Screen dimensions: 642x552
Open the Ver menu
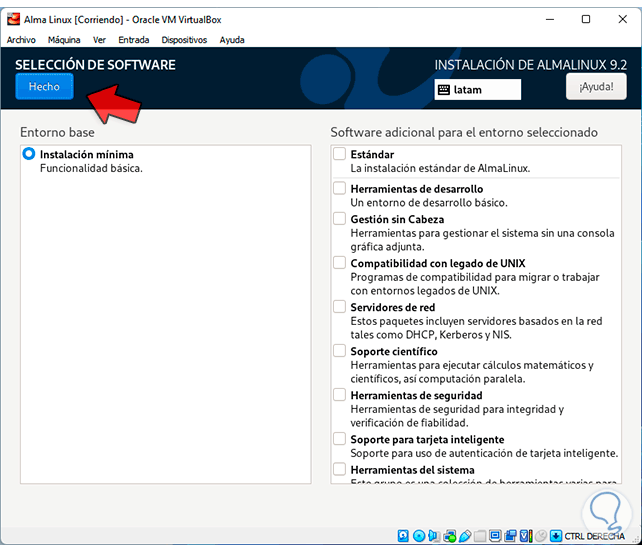[x=99, y=40]
